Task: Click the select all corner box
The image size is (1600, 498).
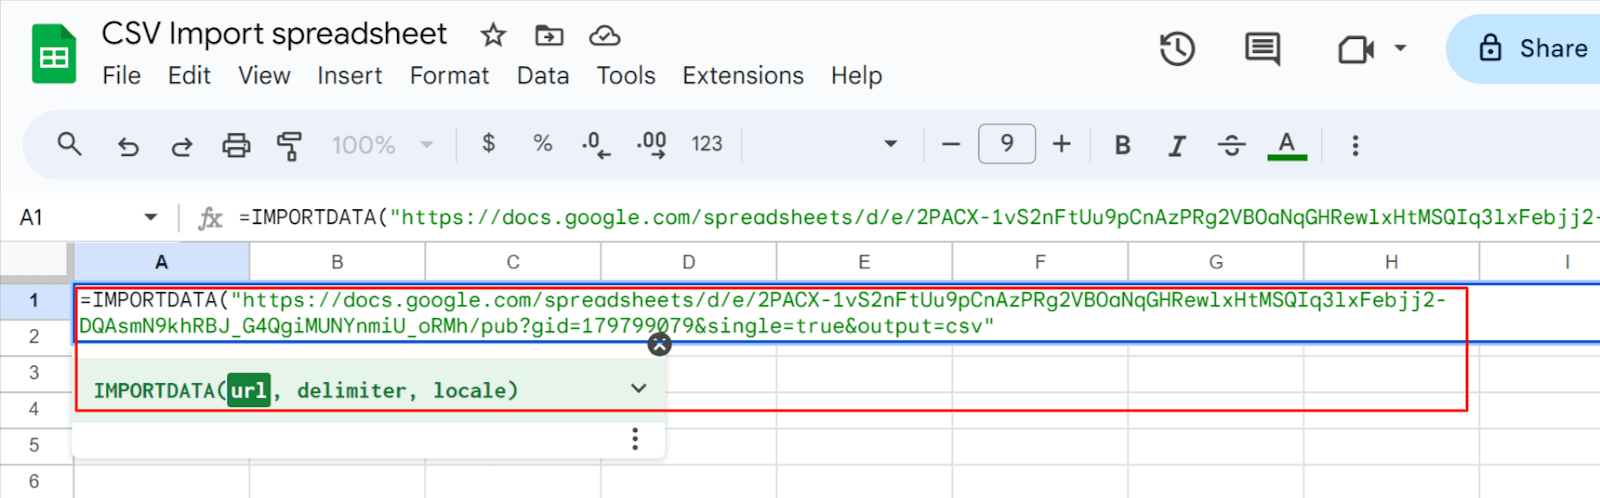Action: pyautogui.click(x=36, y=262)
